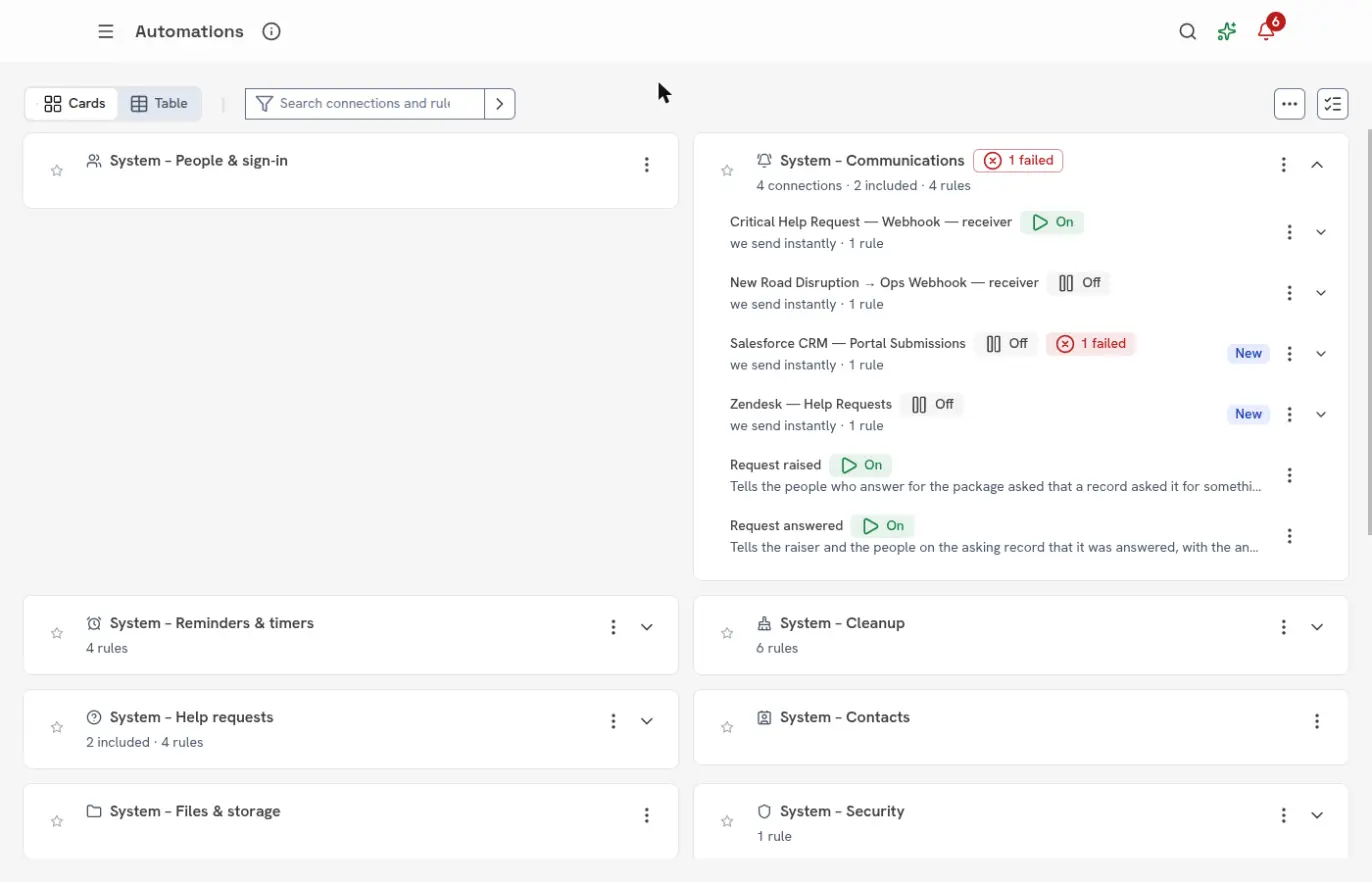The height and width of the screenshot is (882, 1372).
Task: Open the Request answered rule
Action: tap(787, 526)
